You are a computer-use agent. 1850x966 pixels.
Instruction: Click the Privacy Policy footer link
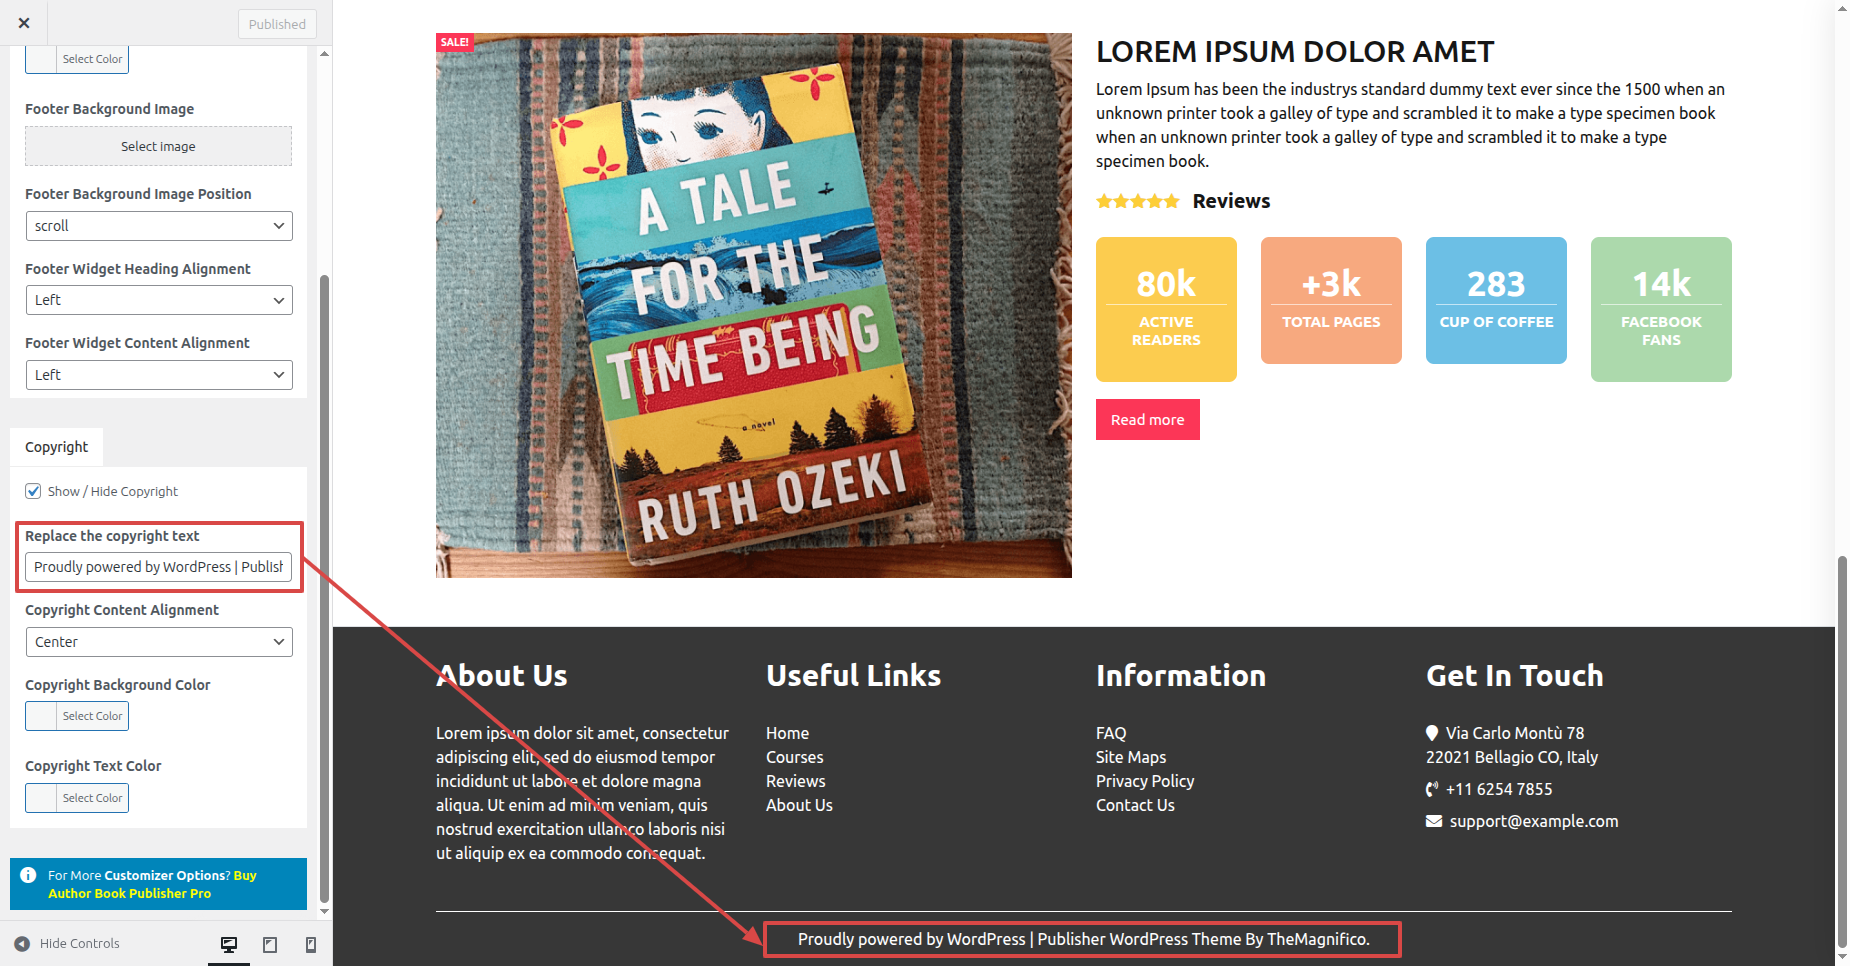(1145, 781)
